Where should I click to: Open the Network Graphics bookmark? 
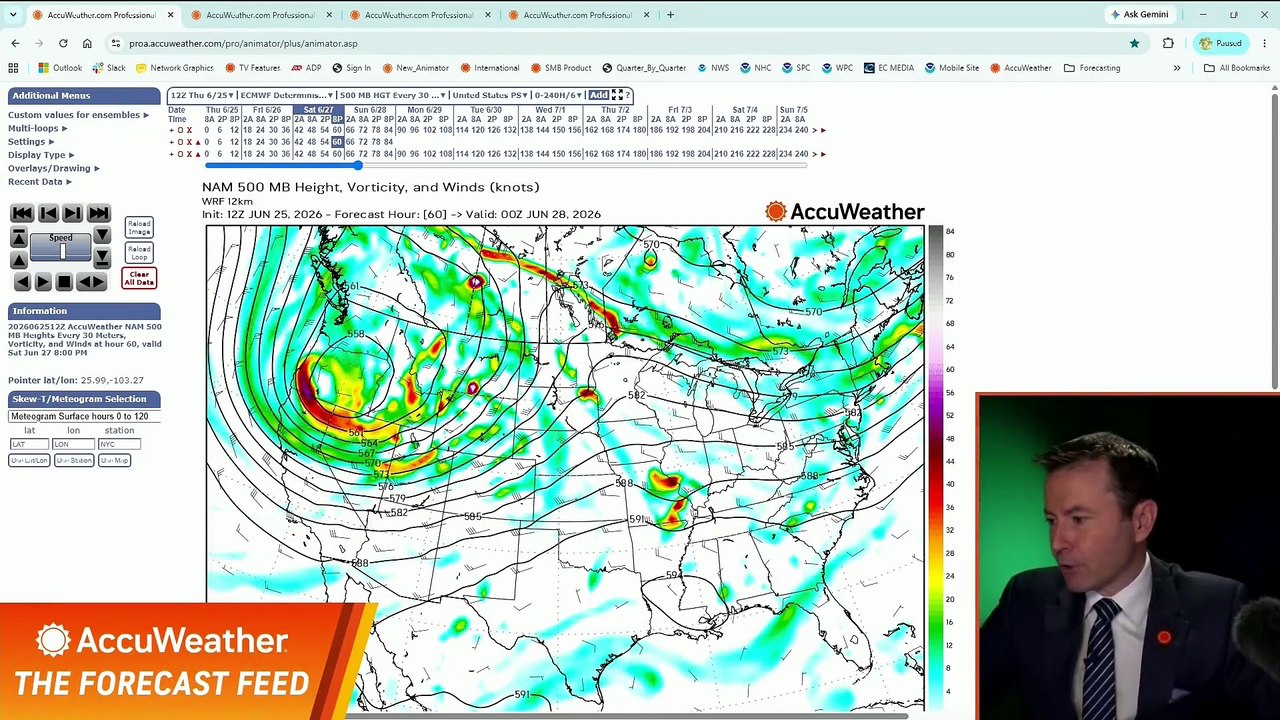coord(174,68)
